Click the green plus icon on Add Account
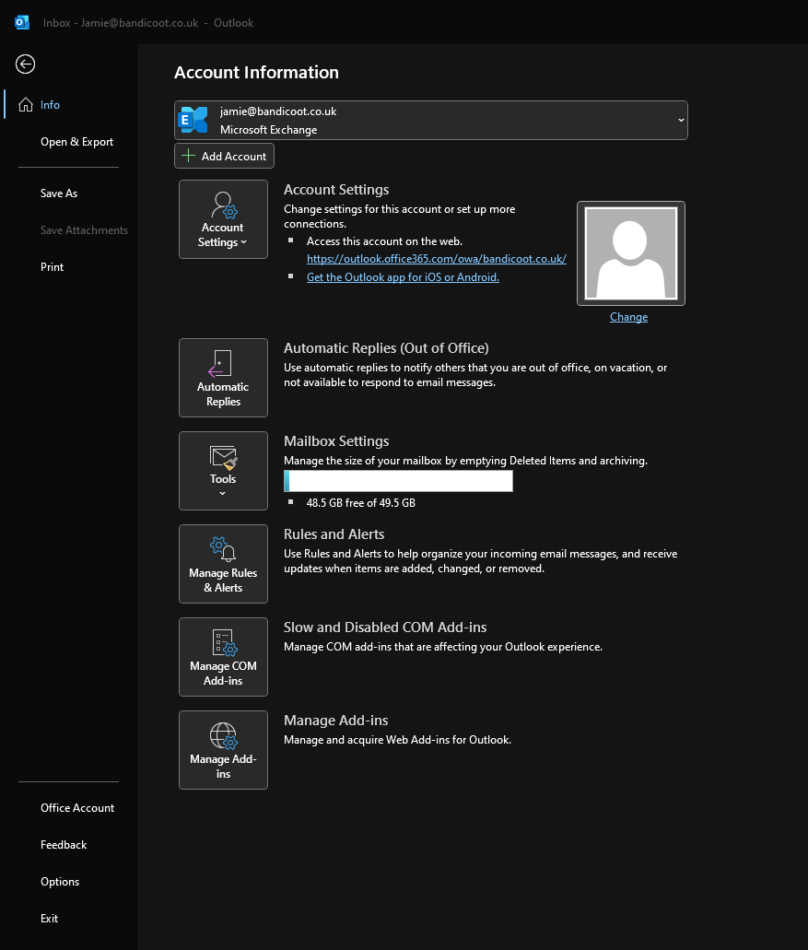Image resolution: width=808 pixels, height=950 pixels. [190, 155]
